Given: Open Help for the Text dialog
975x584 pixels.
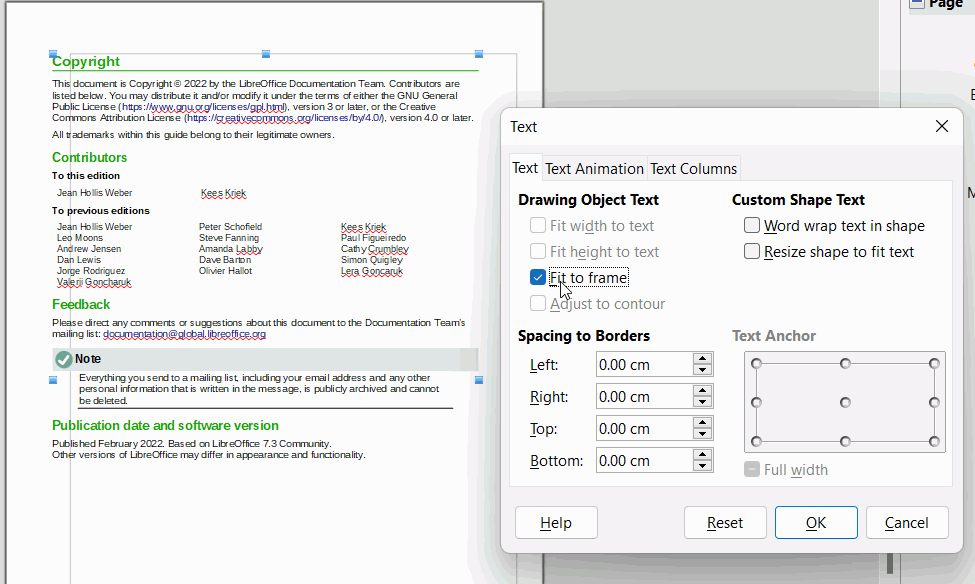Looking at the screenshot, I should (556, 522).
